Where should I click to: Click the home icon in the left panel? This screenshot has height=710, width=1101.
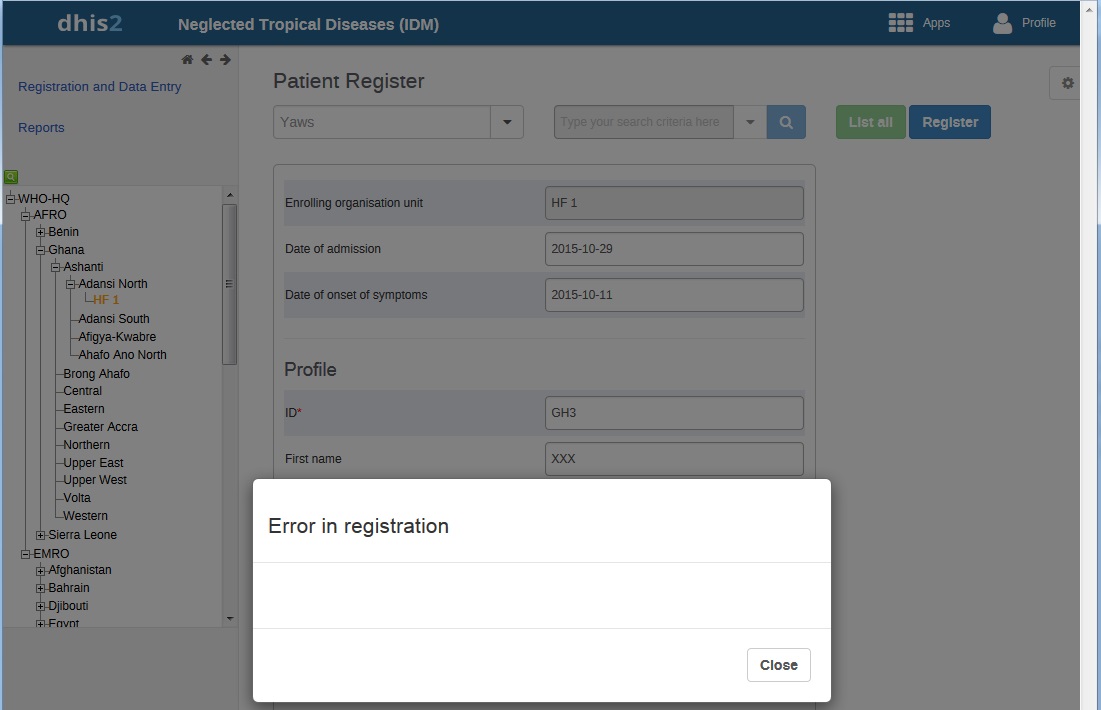point(187,60)
